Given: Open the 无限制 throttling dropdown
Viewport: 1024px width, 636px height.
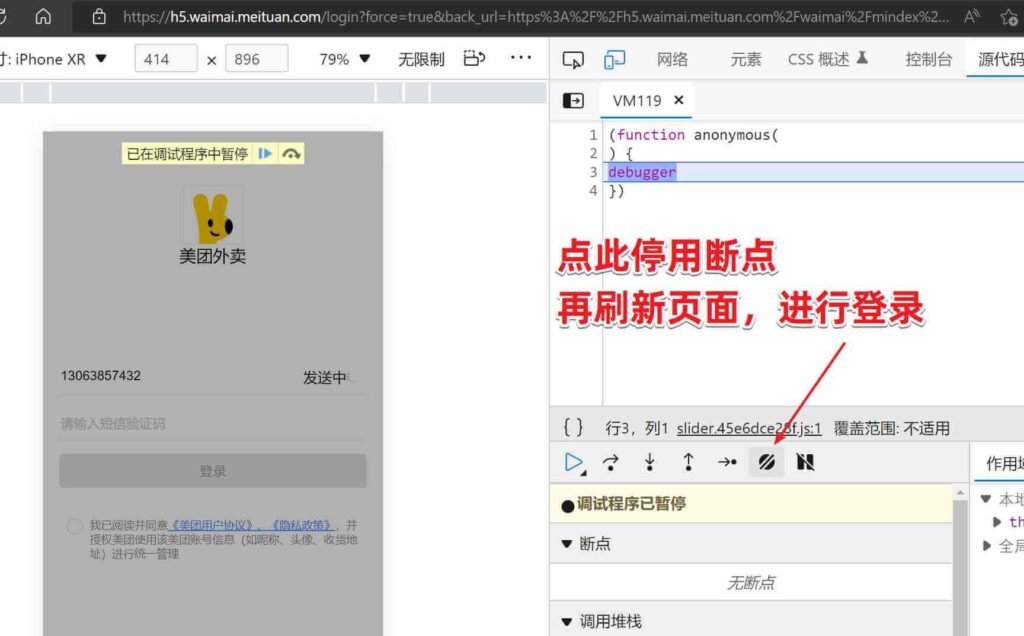Looking at the screenshot, I should point(421,59).
